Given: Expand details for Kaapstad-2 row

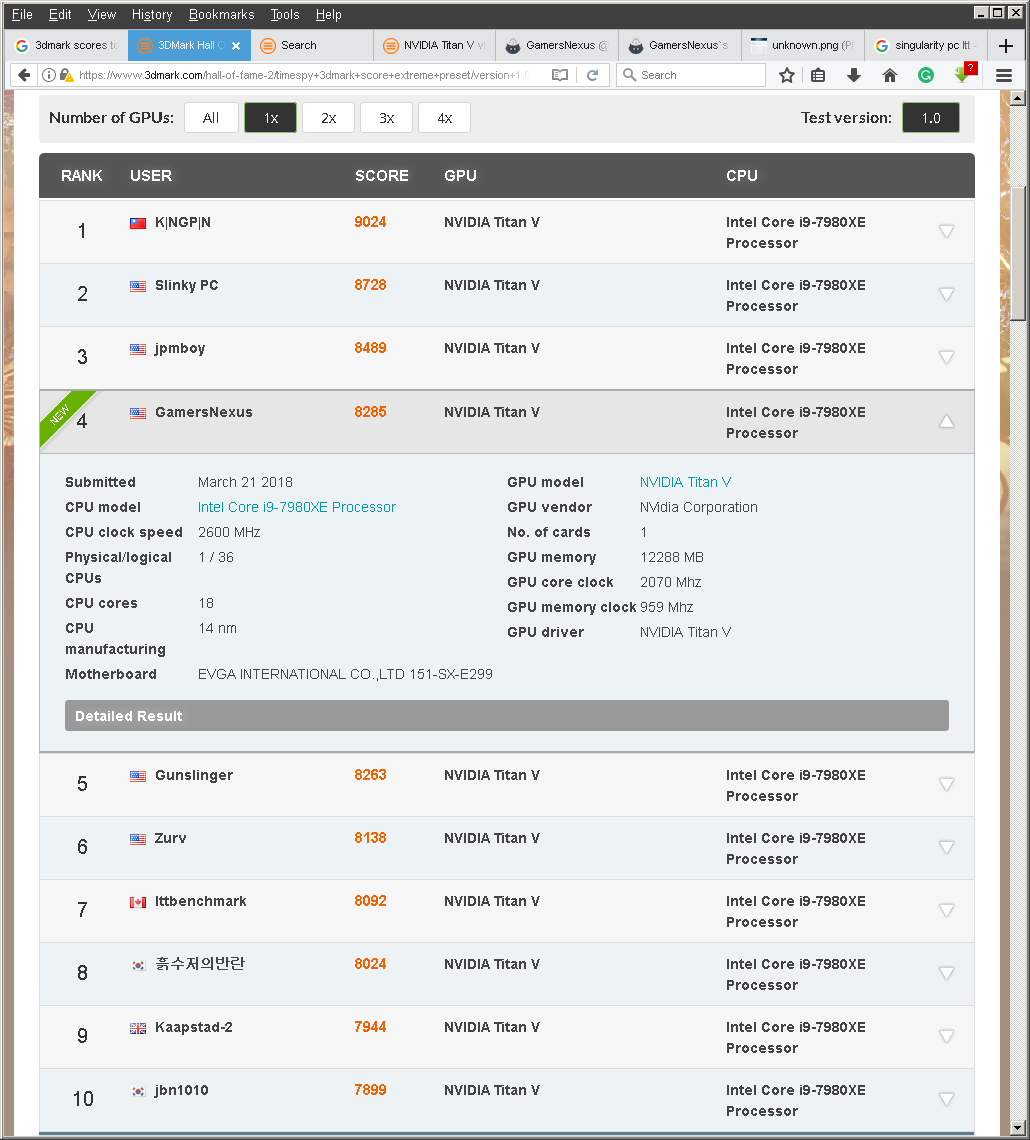Looking at the screenshot, I should [x=946, y=1036].
